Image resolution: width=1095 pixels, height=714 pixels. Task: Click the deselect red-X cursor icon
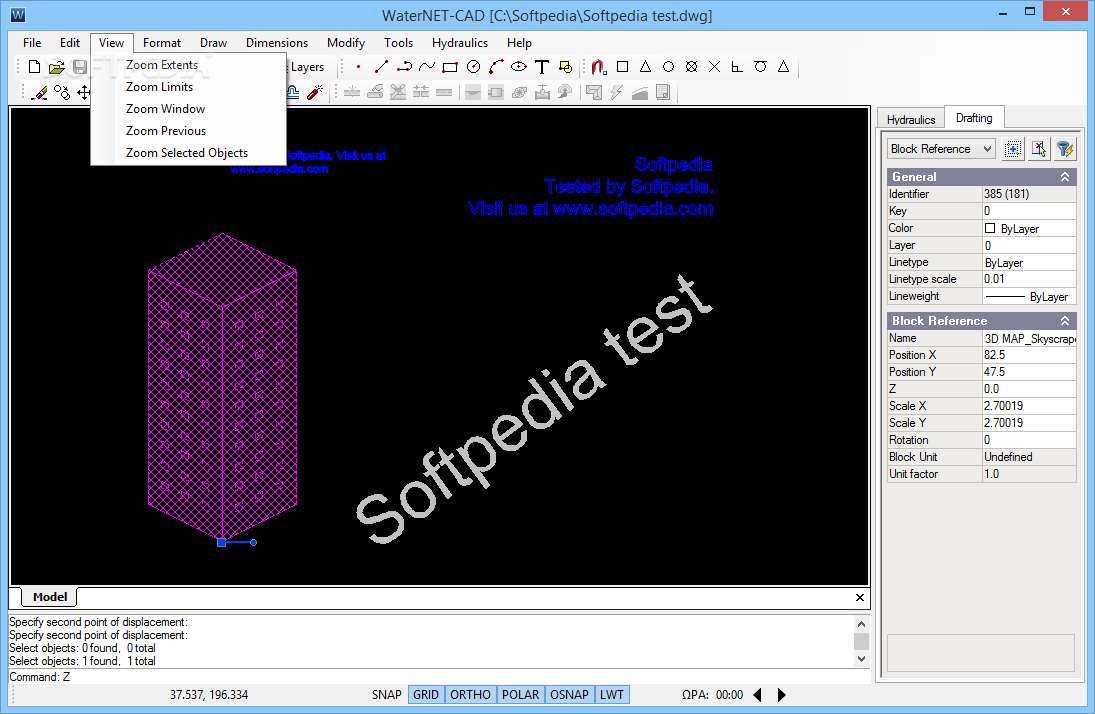click(x=1038, y=149)
